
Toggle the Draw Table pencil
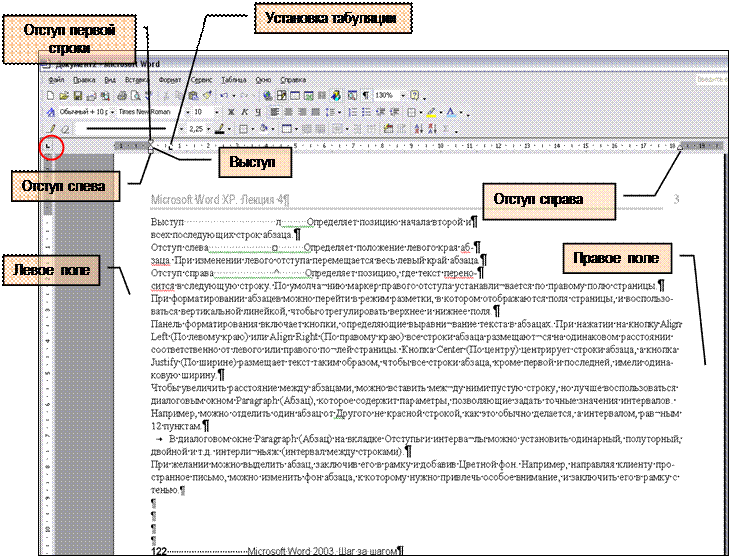point(52,129)
